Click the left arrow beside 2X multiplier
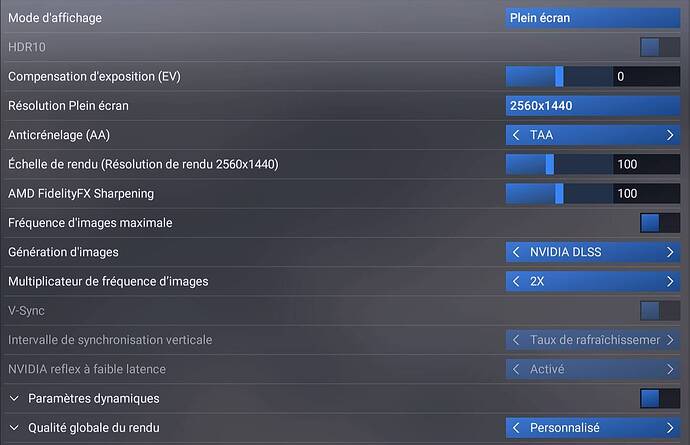The image size is (690, 445). pyautogui.click(x=516, y=282)
